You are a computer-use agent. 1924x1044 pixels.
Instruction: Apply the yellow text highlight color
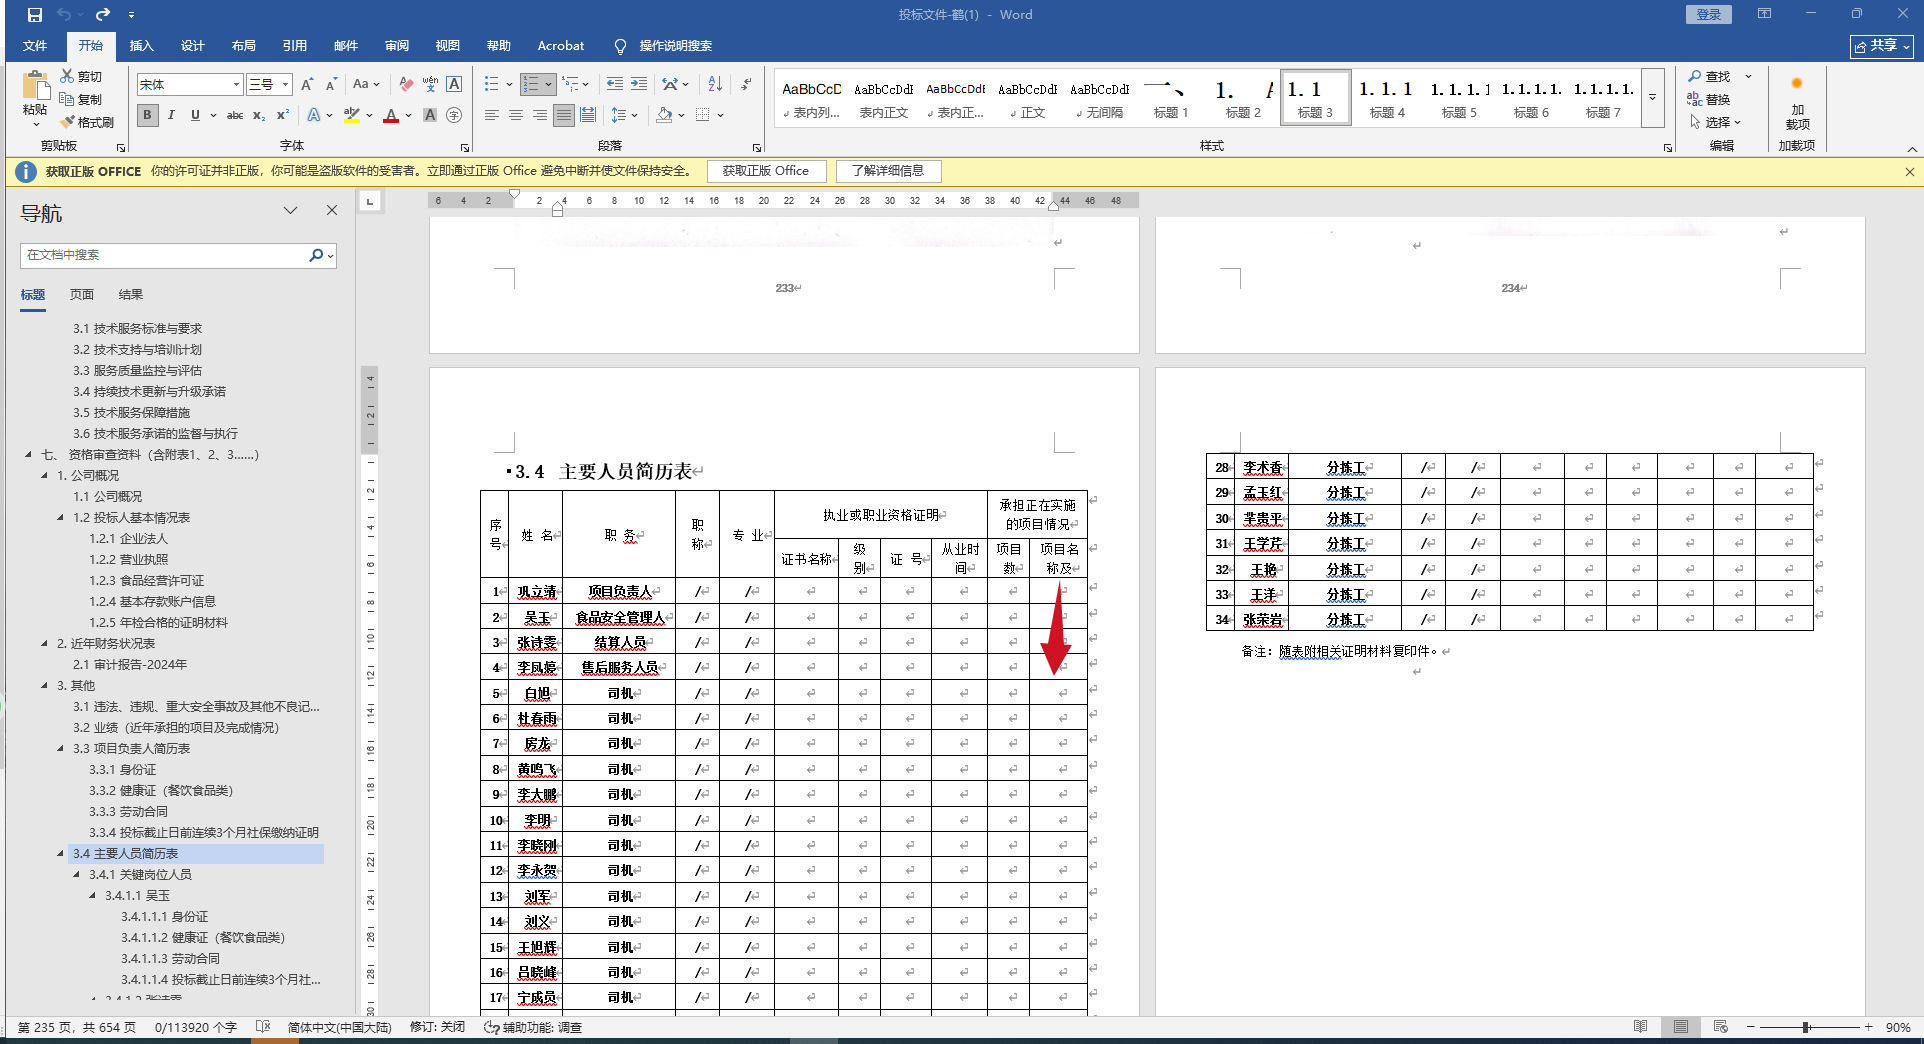click(351, 115)
